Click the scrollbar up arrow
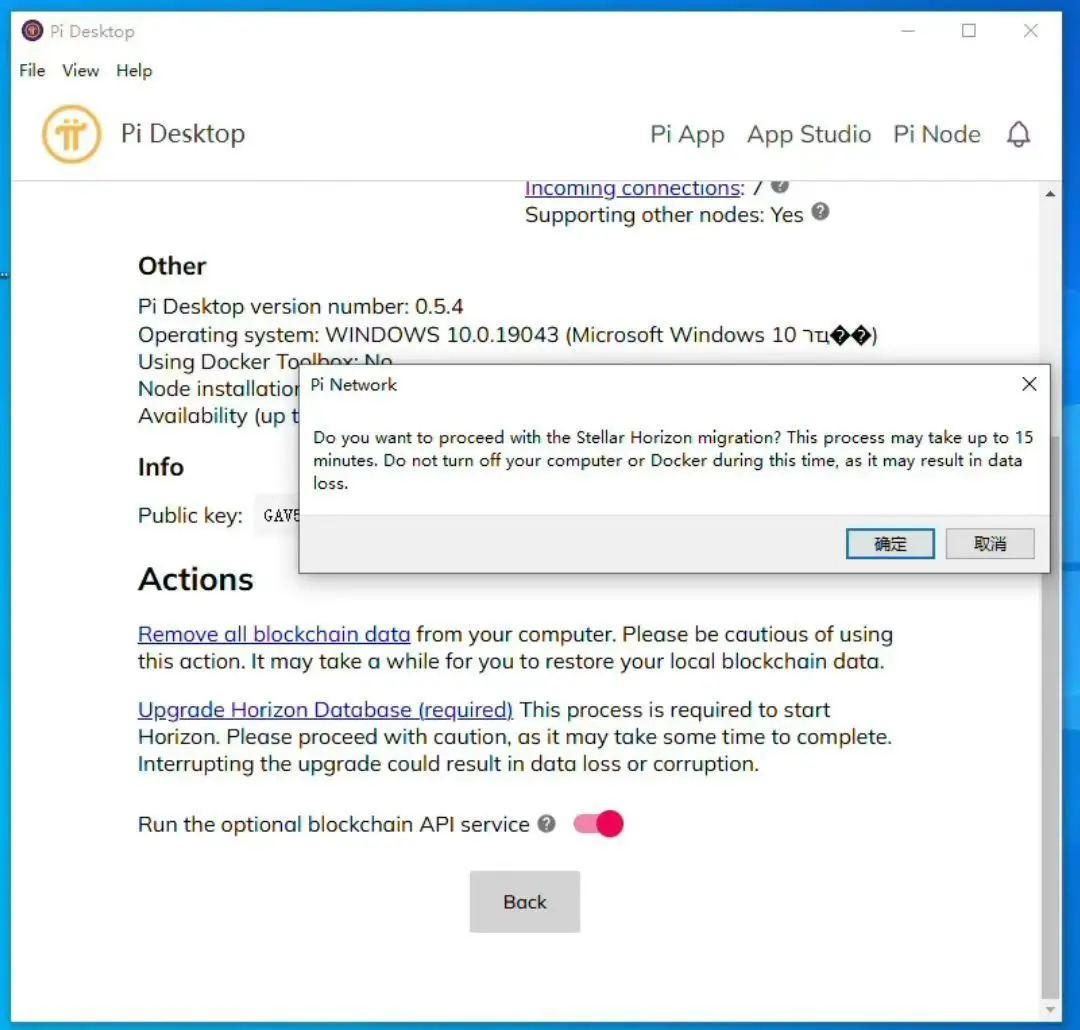The width and height of the screenshot is (1080, 1030). pyautogui.click(x=1050, y=194)
